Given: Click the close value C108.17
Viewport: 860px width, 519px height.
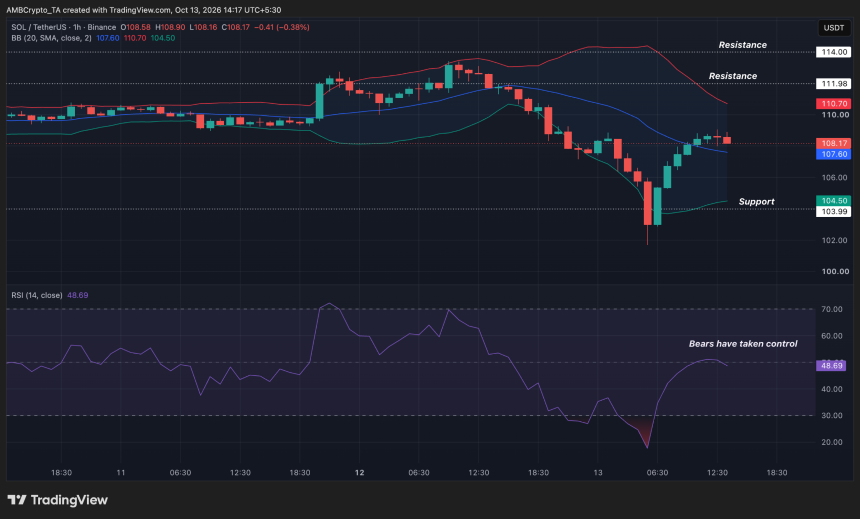Looking at the screenshot, I should (235, 27).
